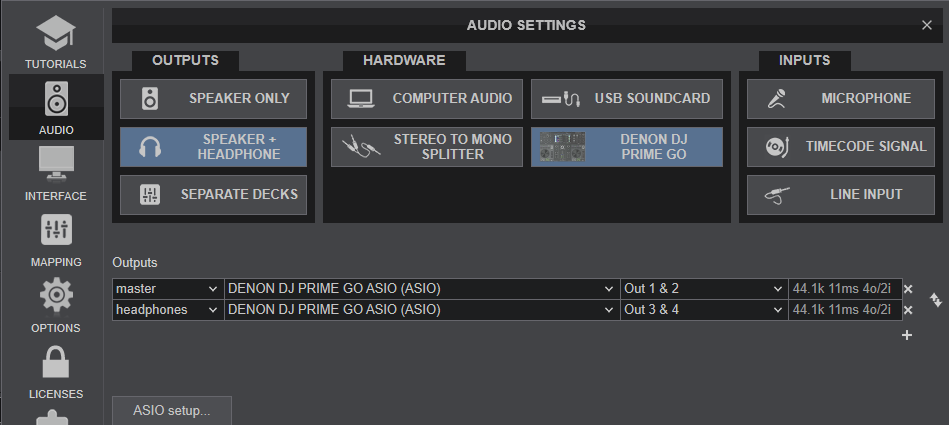Open the Out 3 & 4 channel dropdown
Viewport: 949px width, 425px height.
click(704, 310)
